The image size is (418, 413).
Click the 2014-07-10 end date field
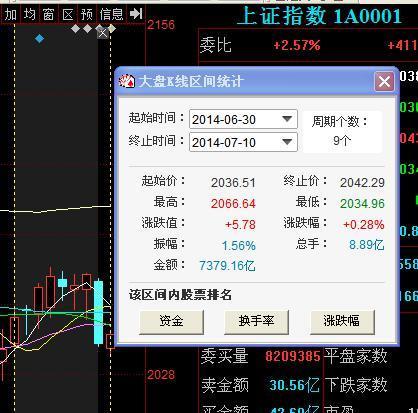coord(243,142)
